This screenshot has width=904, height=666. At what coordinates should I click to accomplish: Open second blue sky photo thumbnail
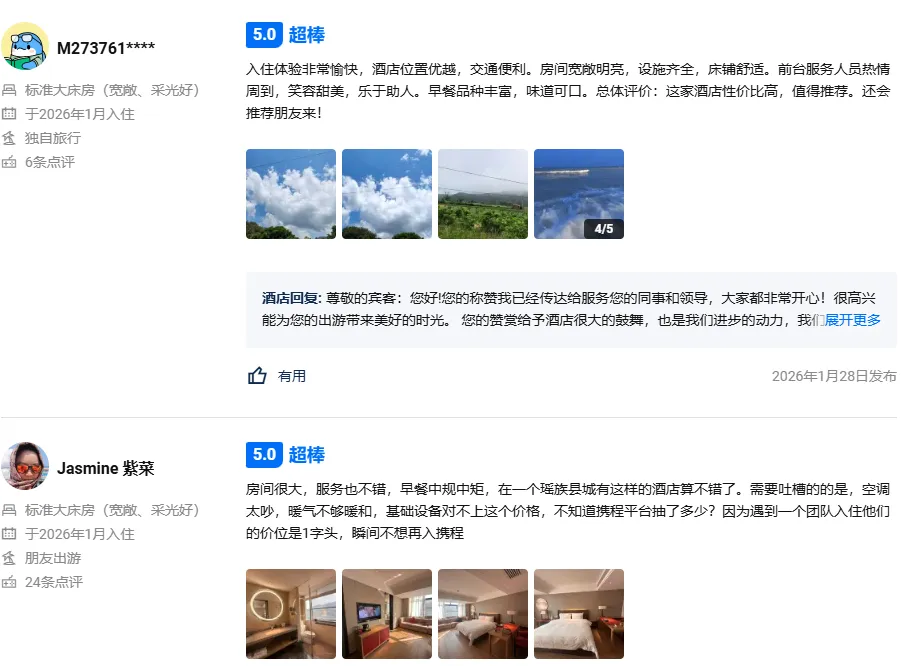pyautogui.click(x=387, y=194)
